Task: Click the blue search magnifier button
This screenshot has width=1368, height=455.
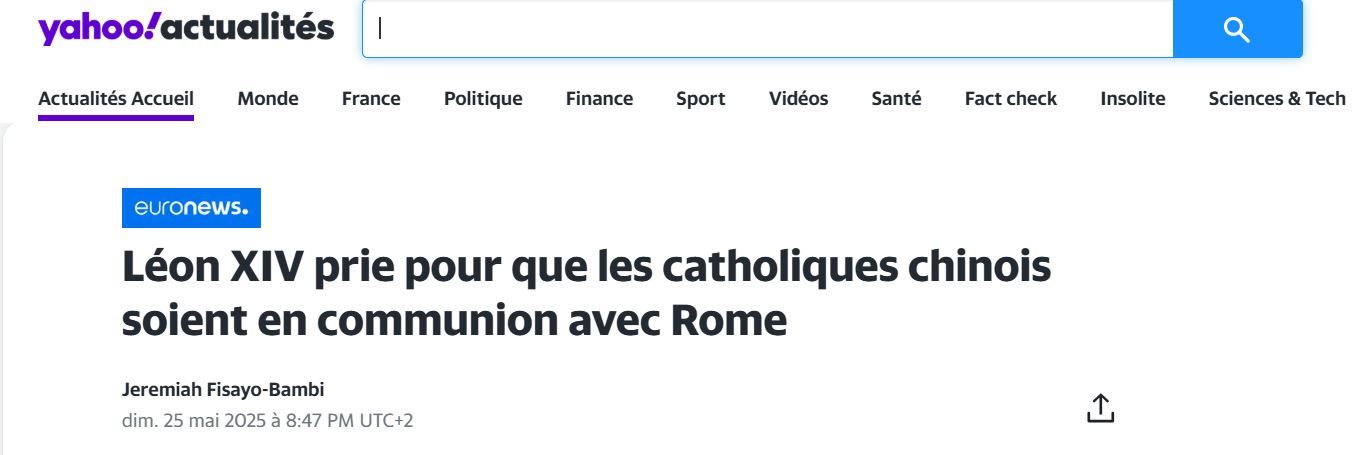Action: pos(1237,29)
